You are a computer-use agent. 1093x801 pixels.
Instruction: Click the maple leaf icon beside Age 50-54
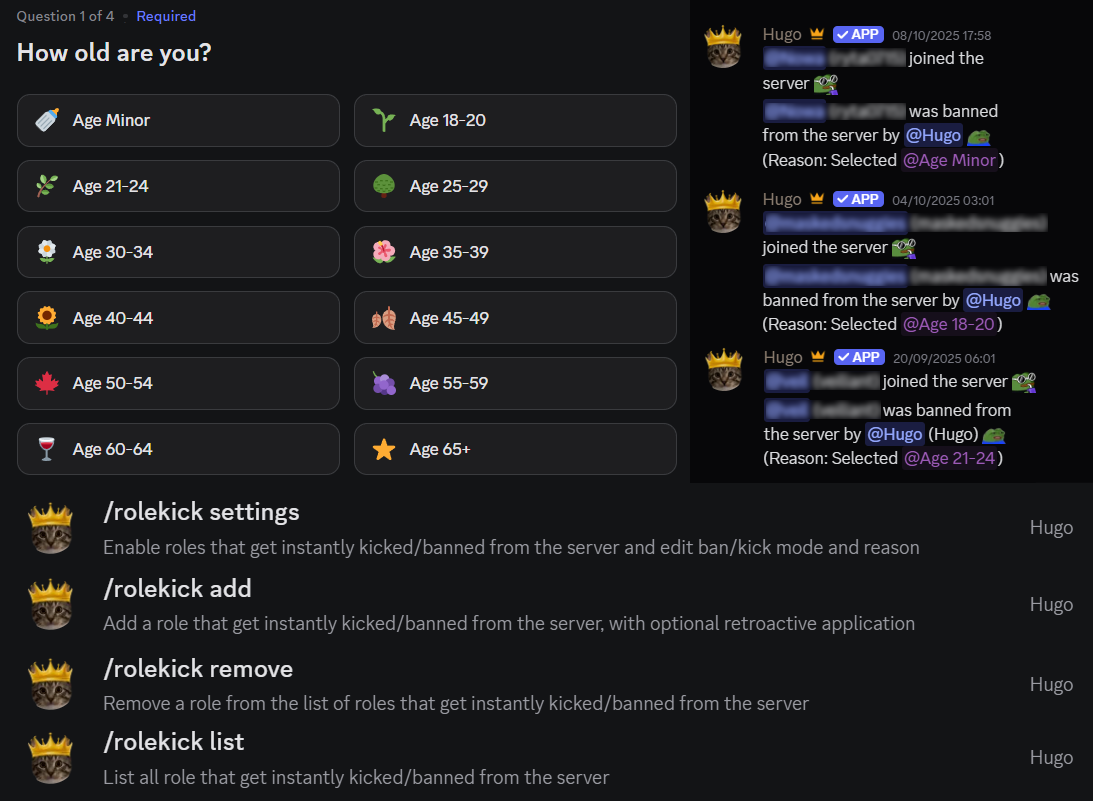(x=46, y=384)
